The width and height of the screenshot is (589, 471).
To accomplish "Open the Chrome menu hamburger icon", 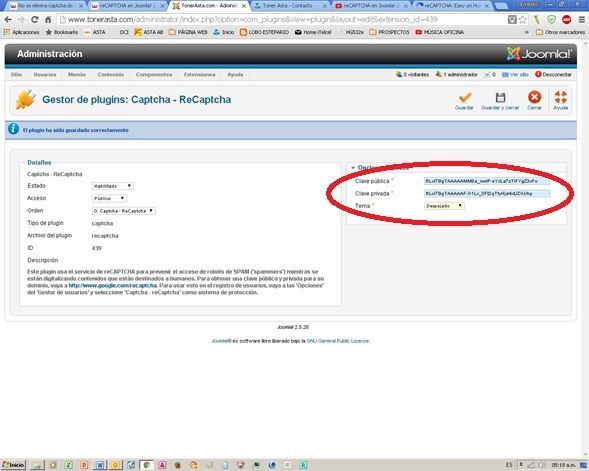I will (581, 20).
